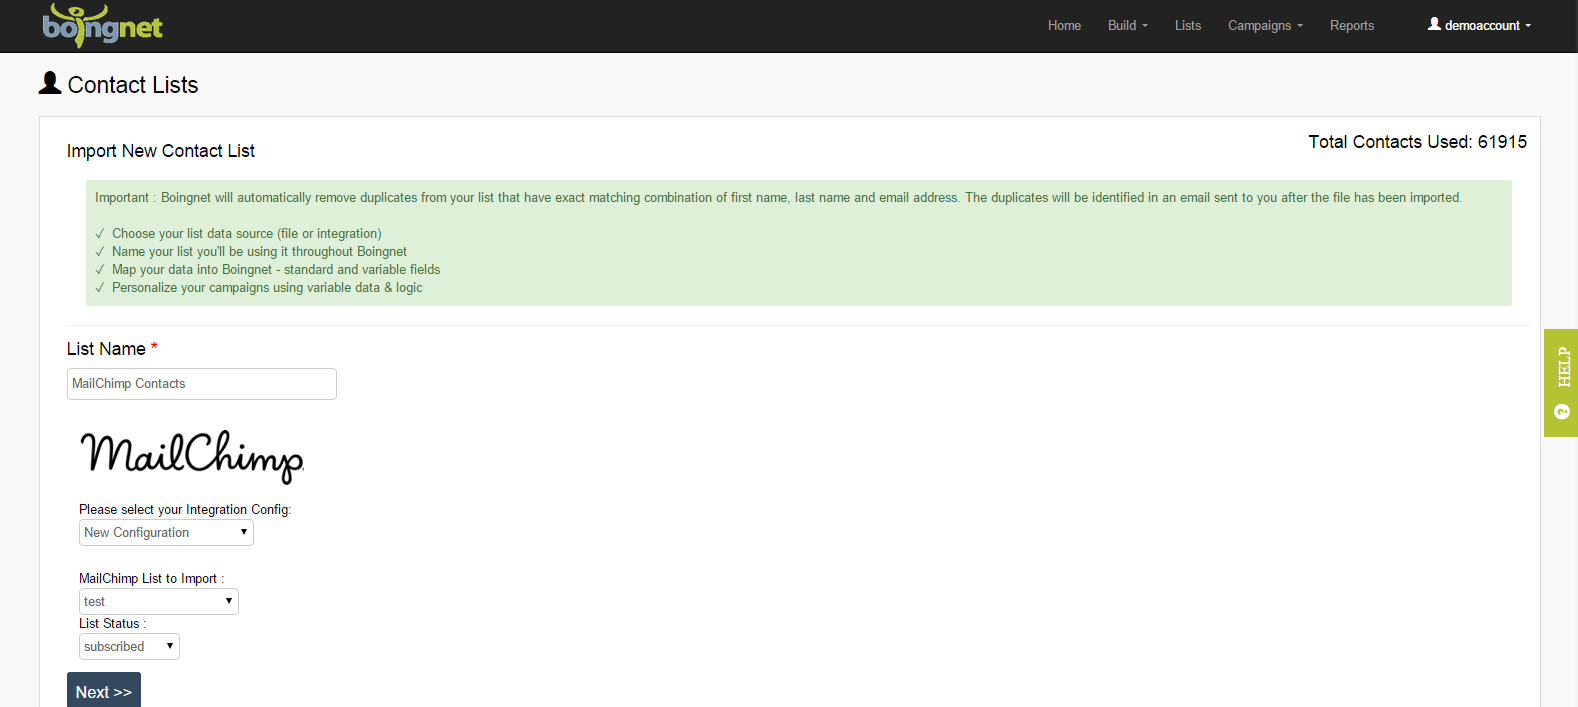1578x707 pixels.
Task: Click the 'MailChimp List to Import' label
Action: [152, 579]
